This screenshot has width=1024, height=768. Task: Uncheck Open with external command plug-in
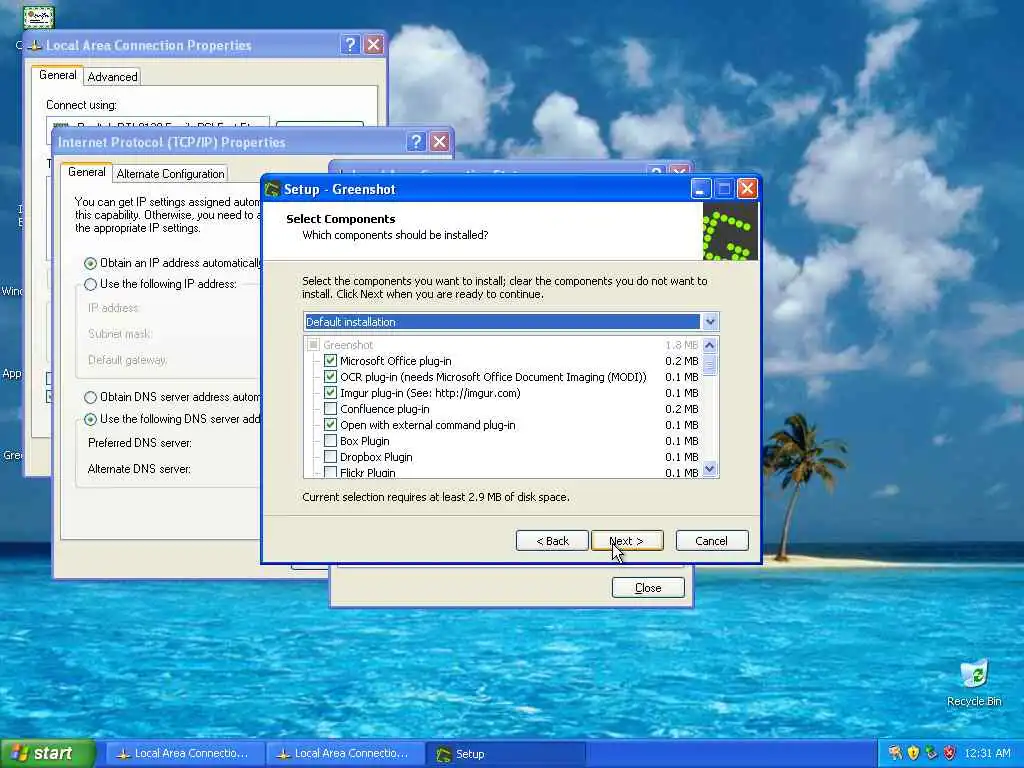(330, 424)
